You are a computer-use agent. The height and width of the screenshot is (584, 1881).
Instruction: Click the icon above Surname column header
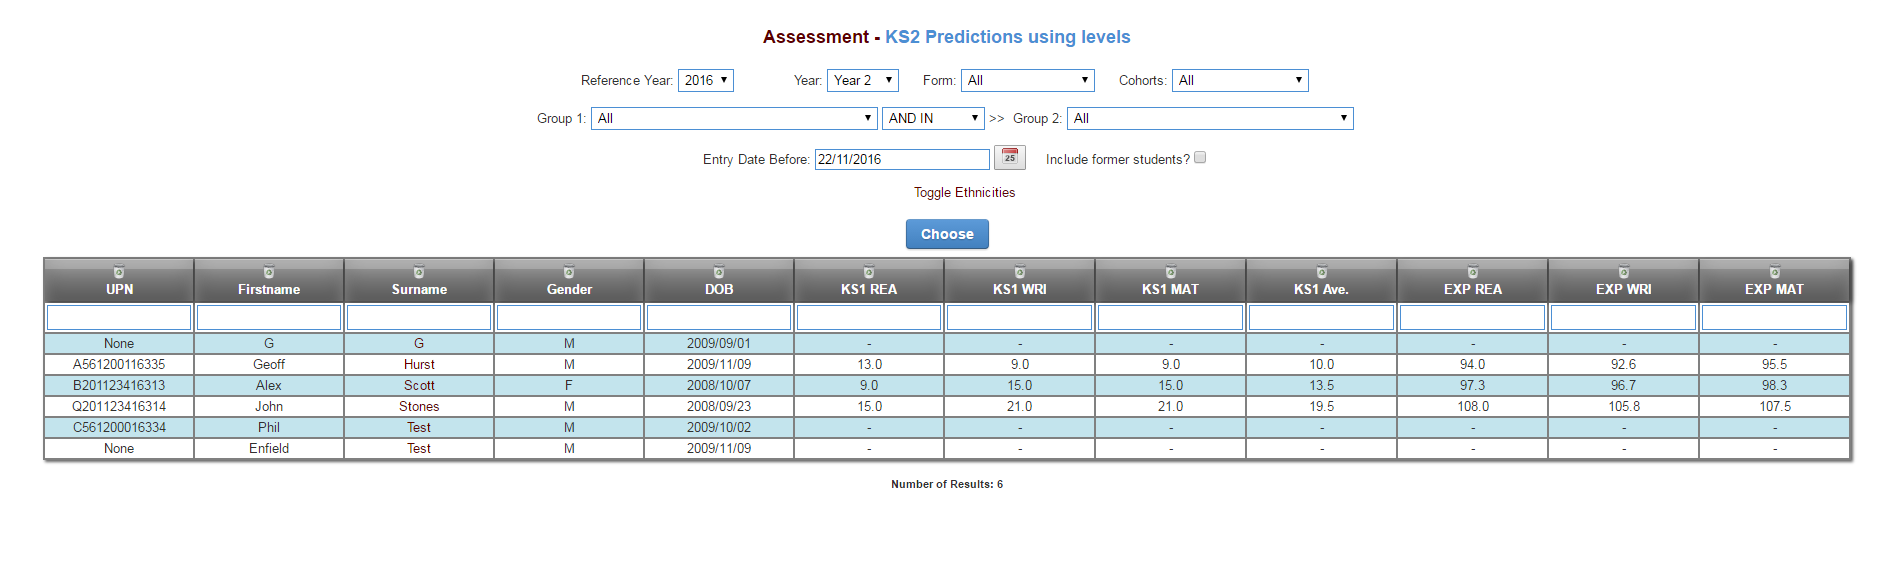pyautogui.click(x=419, y=272)
